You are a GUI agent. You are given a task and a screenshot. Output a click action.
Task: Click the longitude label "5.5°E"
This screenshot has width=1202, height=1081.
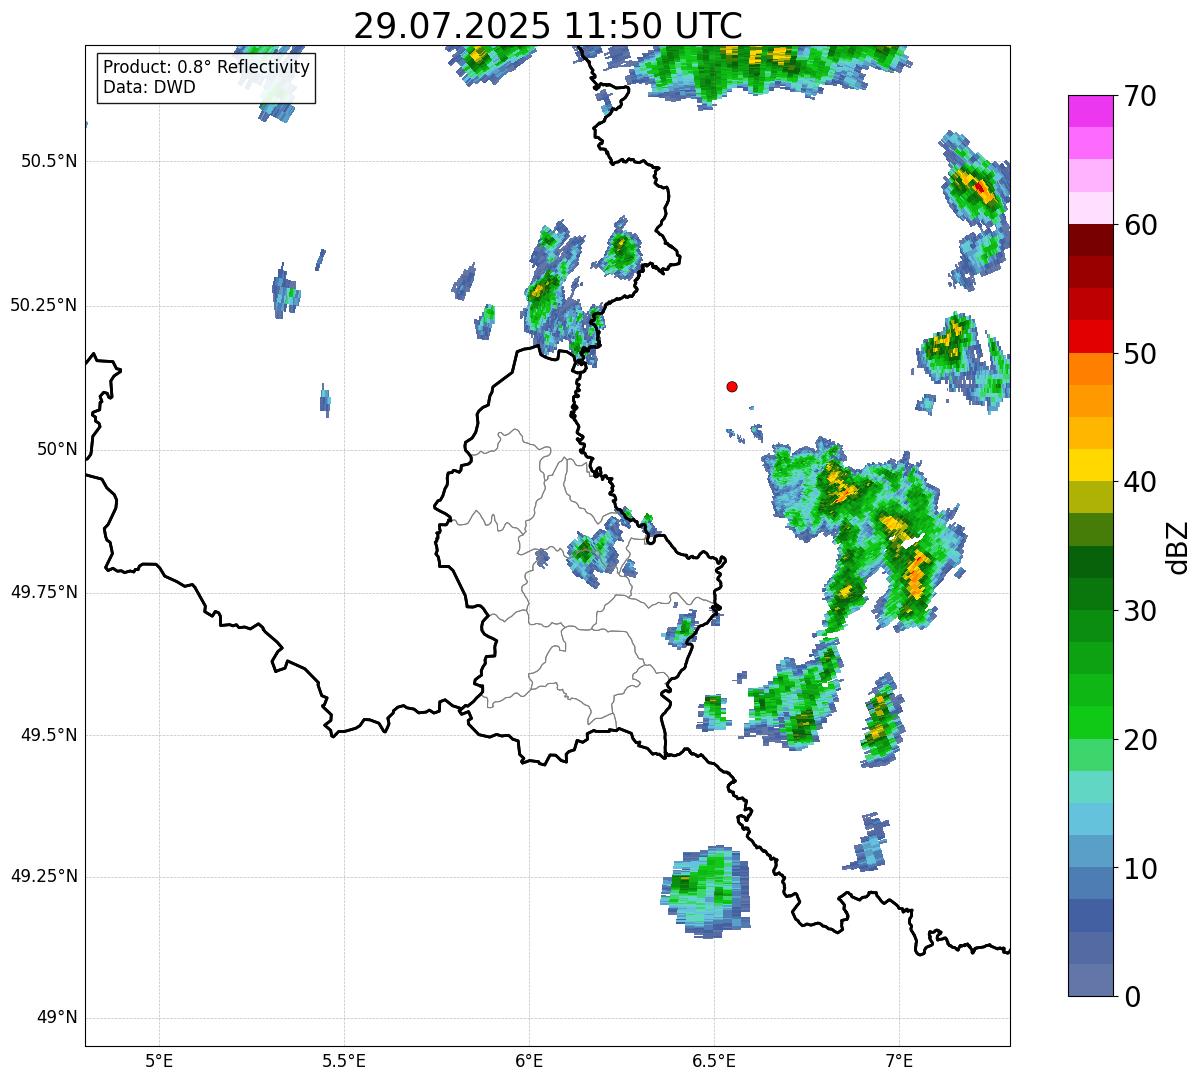(344, 1061)
